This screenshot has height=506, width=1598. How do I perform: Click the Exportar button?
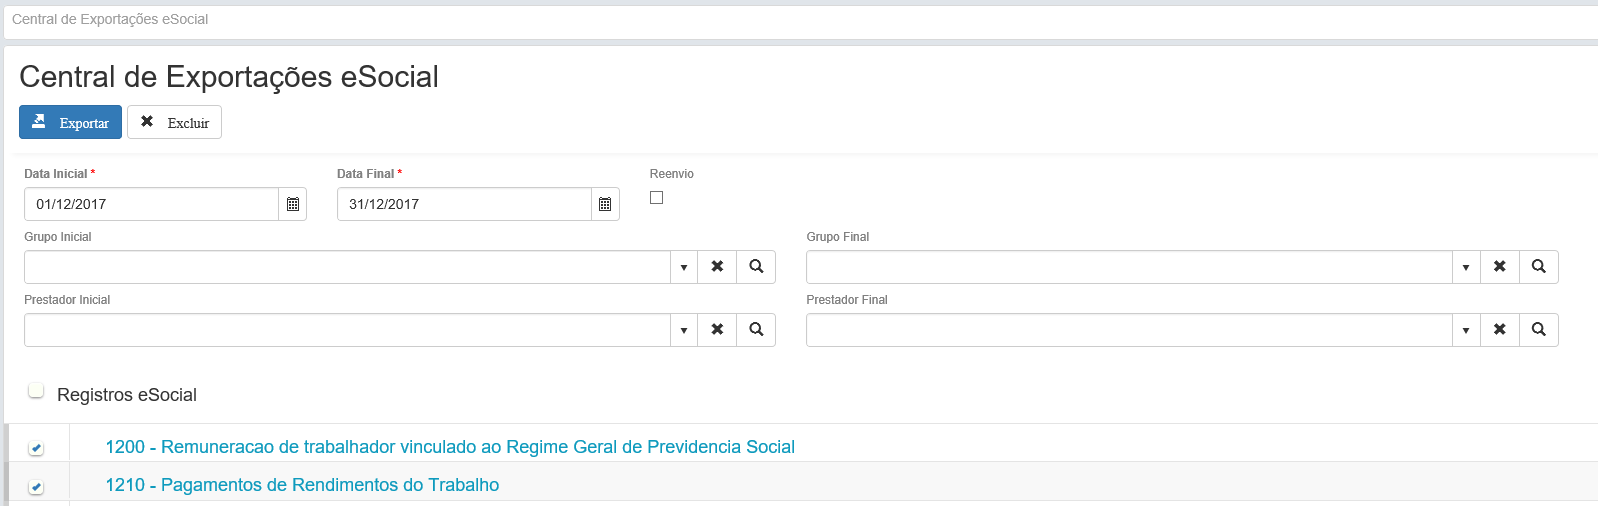70,122
